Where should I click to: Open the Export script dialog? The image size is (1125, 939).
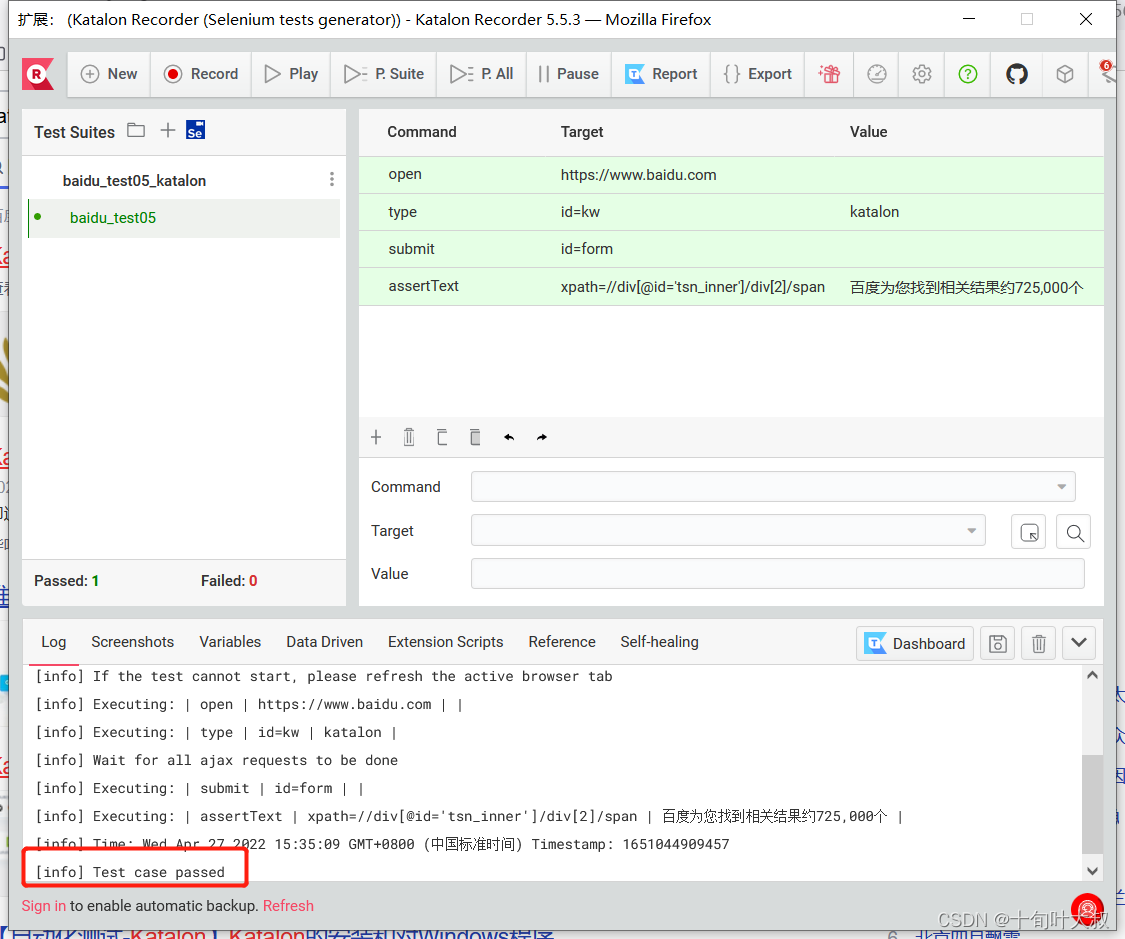tap(758, 74)
